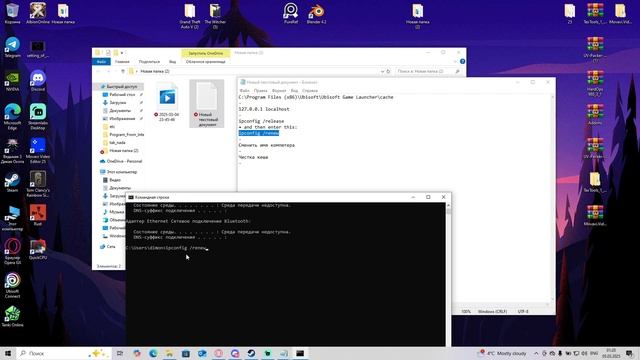The height and width of the screenshot is (360, 640).
Task: Open the Файл menu in Notepad
Action: (x=244, y=90)
